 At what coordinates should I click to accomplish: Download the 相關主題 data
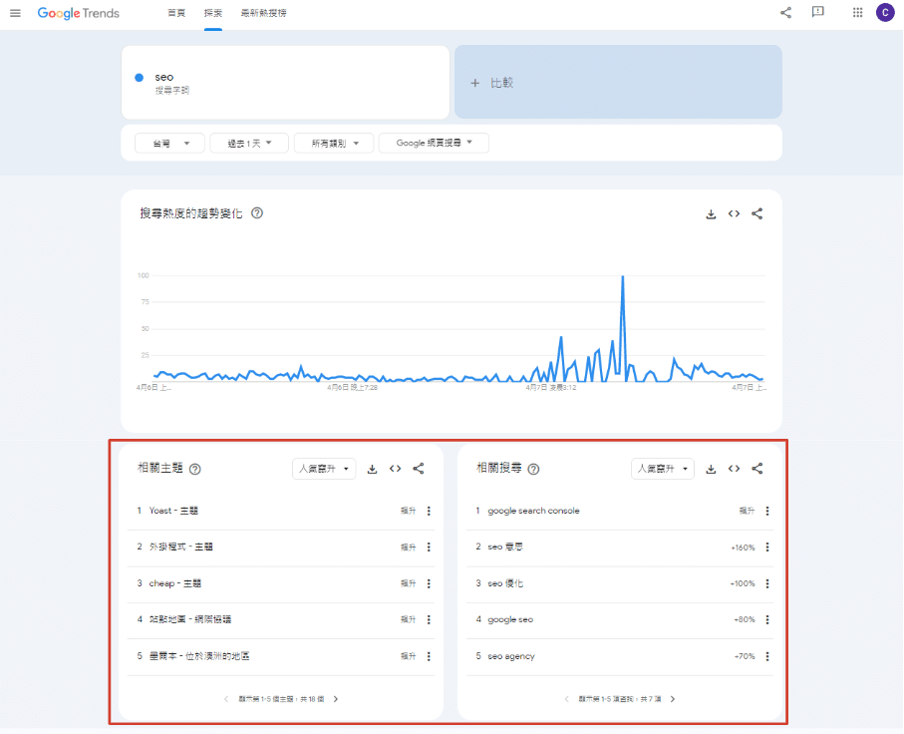coord(372,469)
